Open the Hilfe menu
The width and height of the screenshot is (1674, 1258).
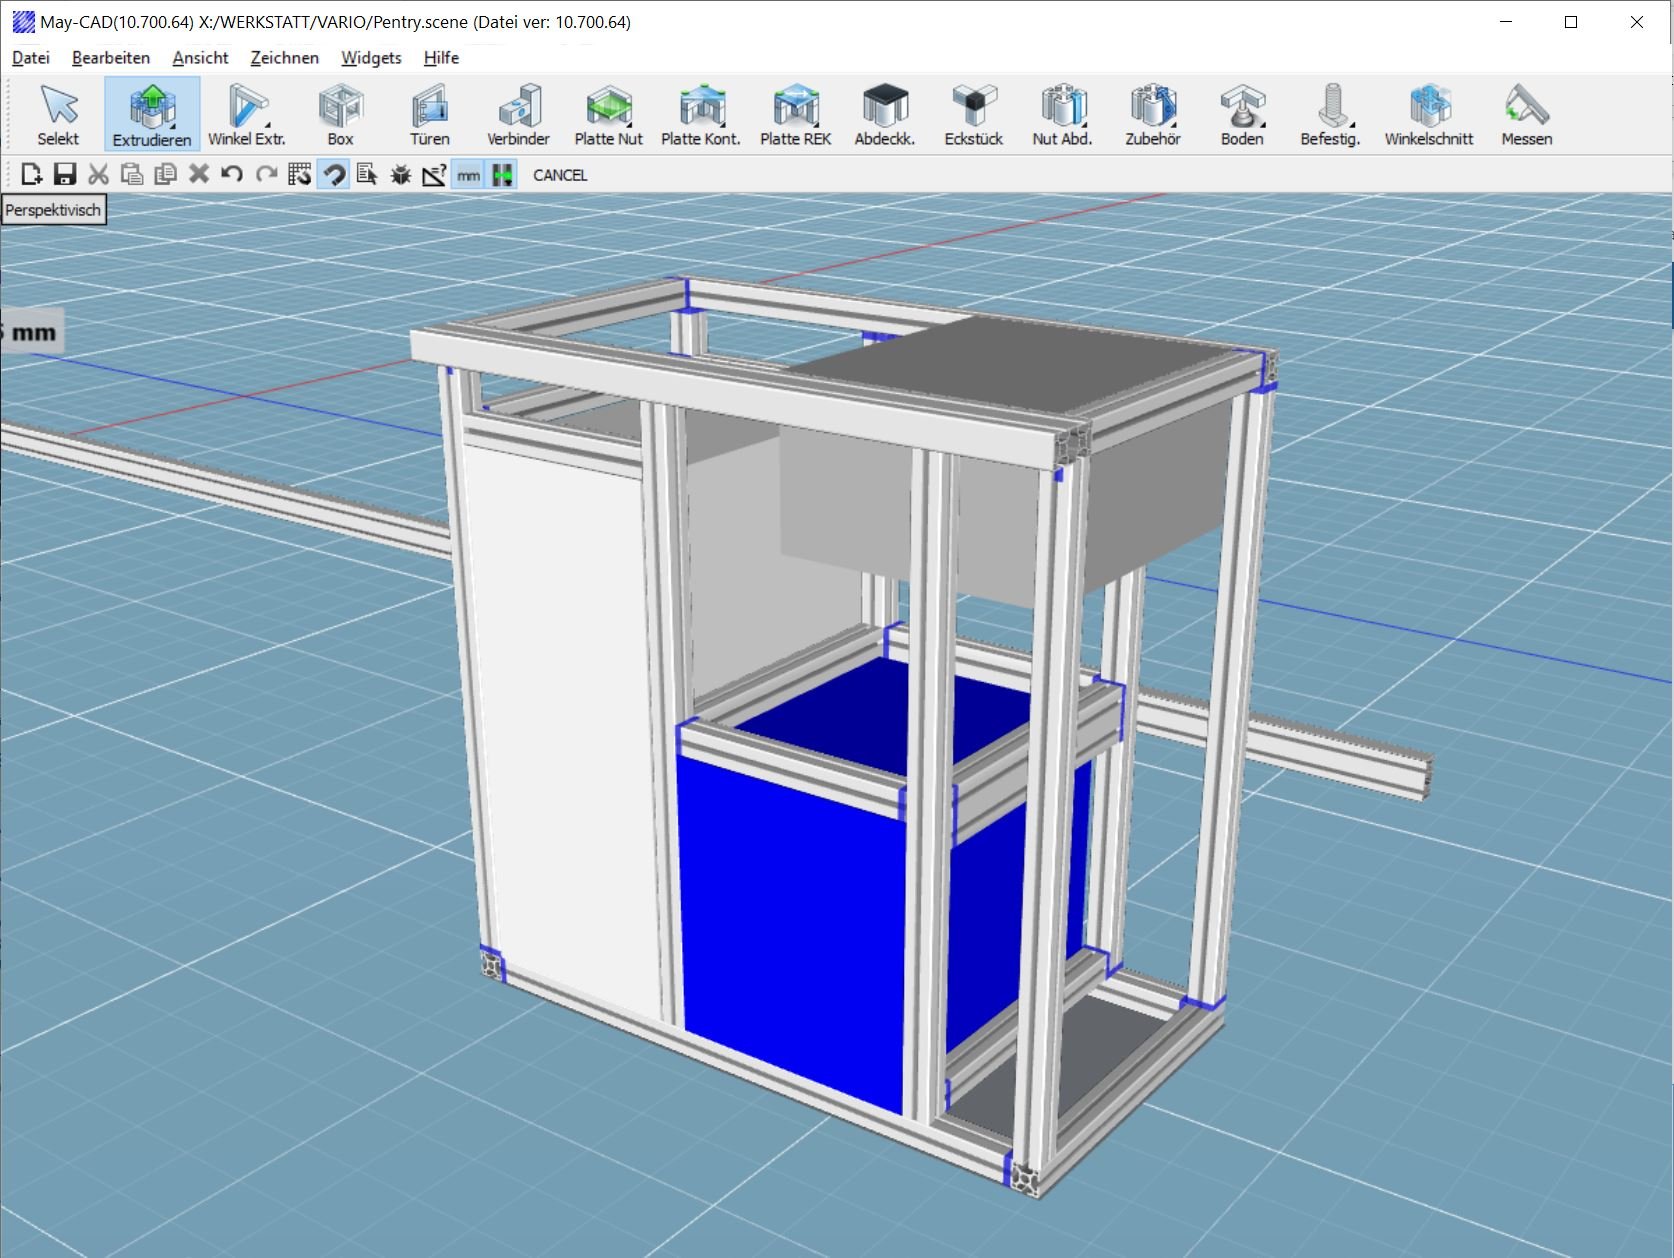click(x=441, y=58)
